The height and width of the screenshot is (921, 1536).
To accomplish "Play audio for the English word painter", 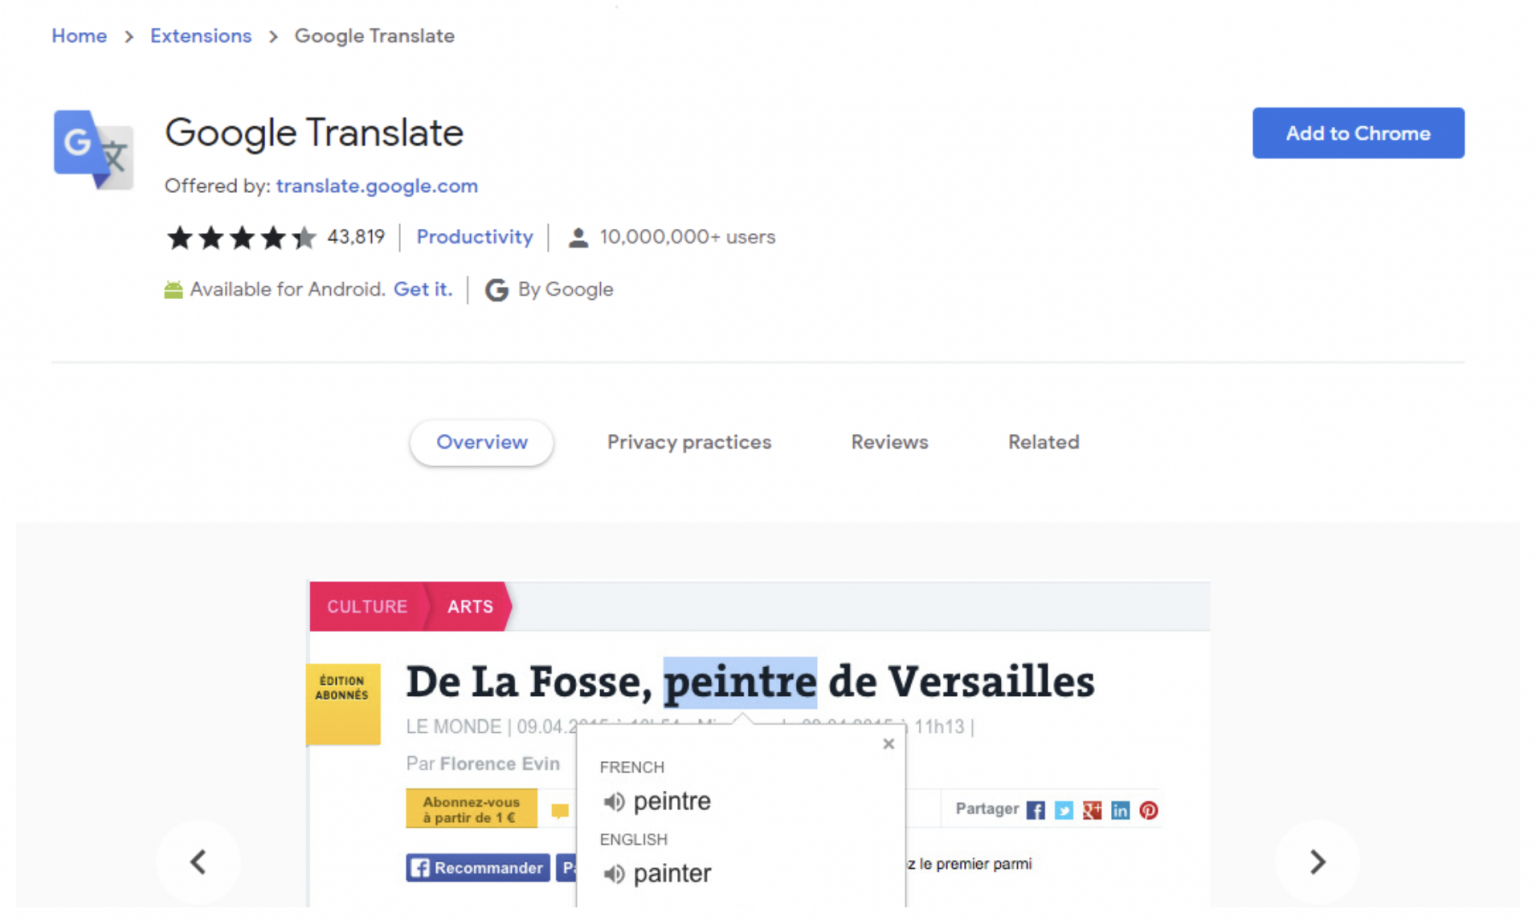I will click(x=614, y=874).
